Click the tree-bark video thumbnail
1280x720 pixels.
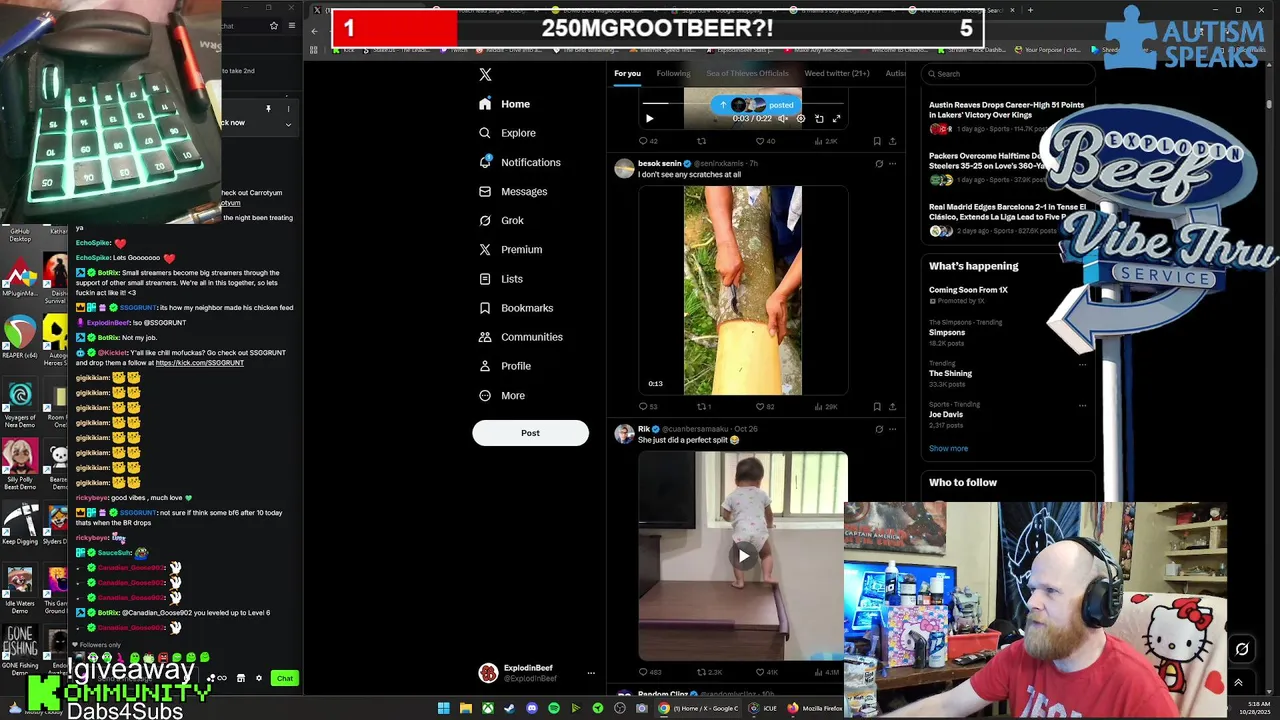(743, 290)
